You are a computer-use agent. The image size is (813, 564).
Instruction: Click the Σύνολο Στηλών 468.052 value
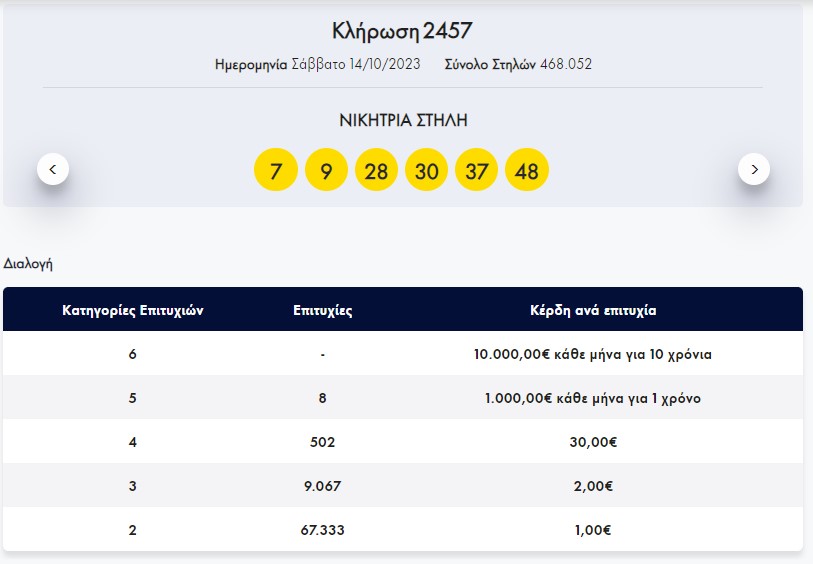click(x=565, y=64)
